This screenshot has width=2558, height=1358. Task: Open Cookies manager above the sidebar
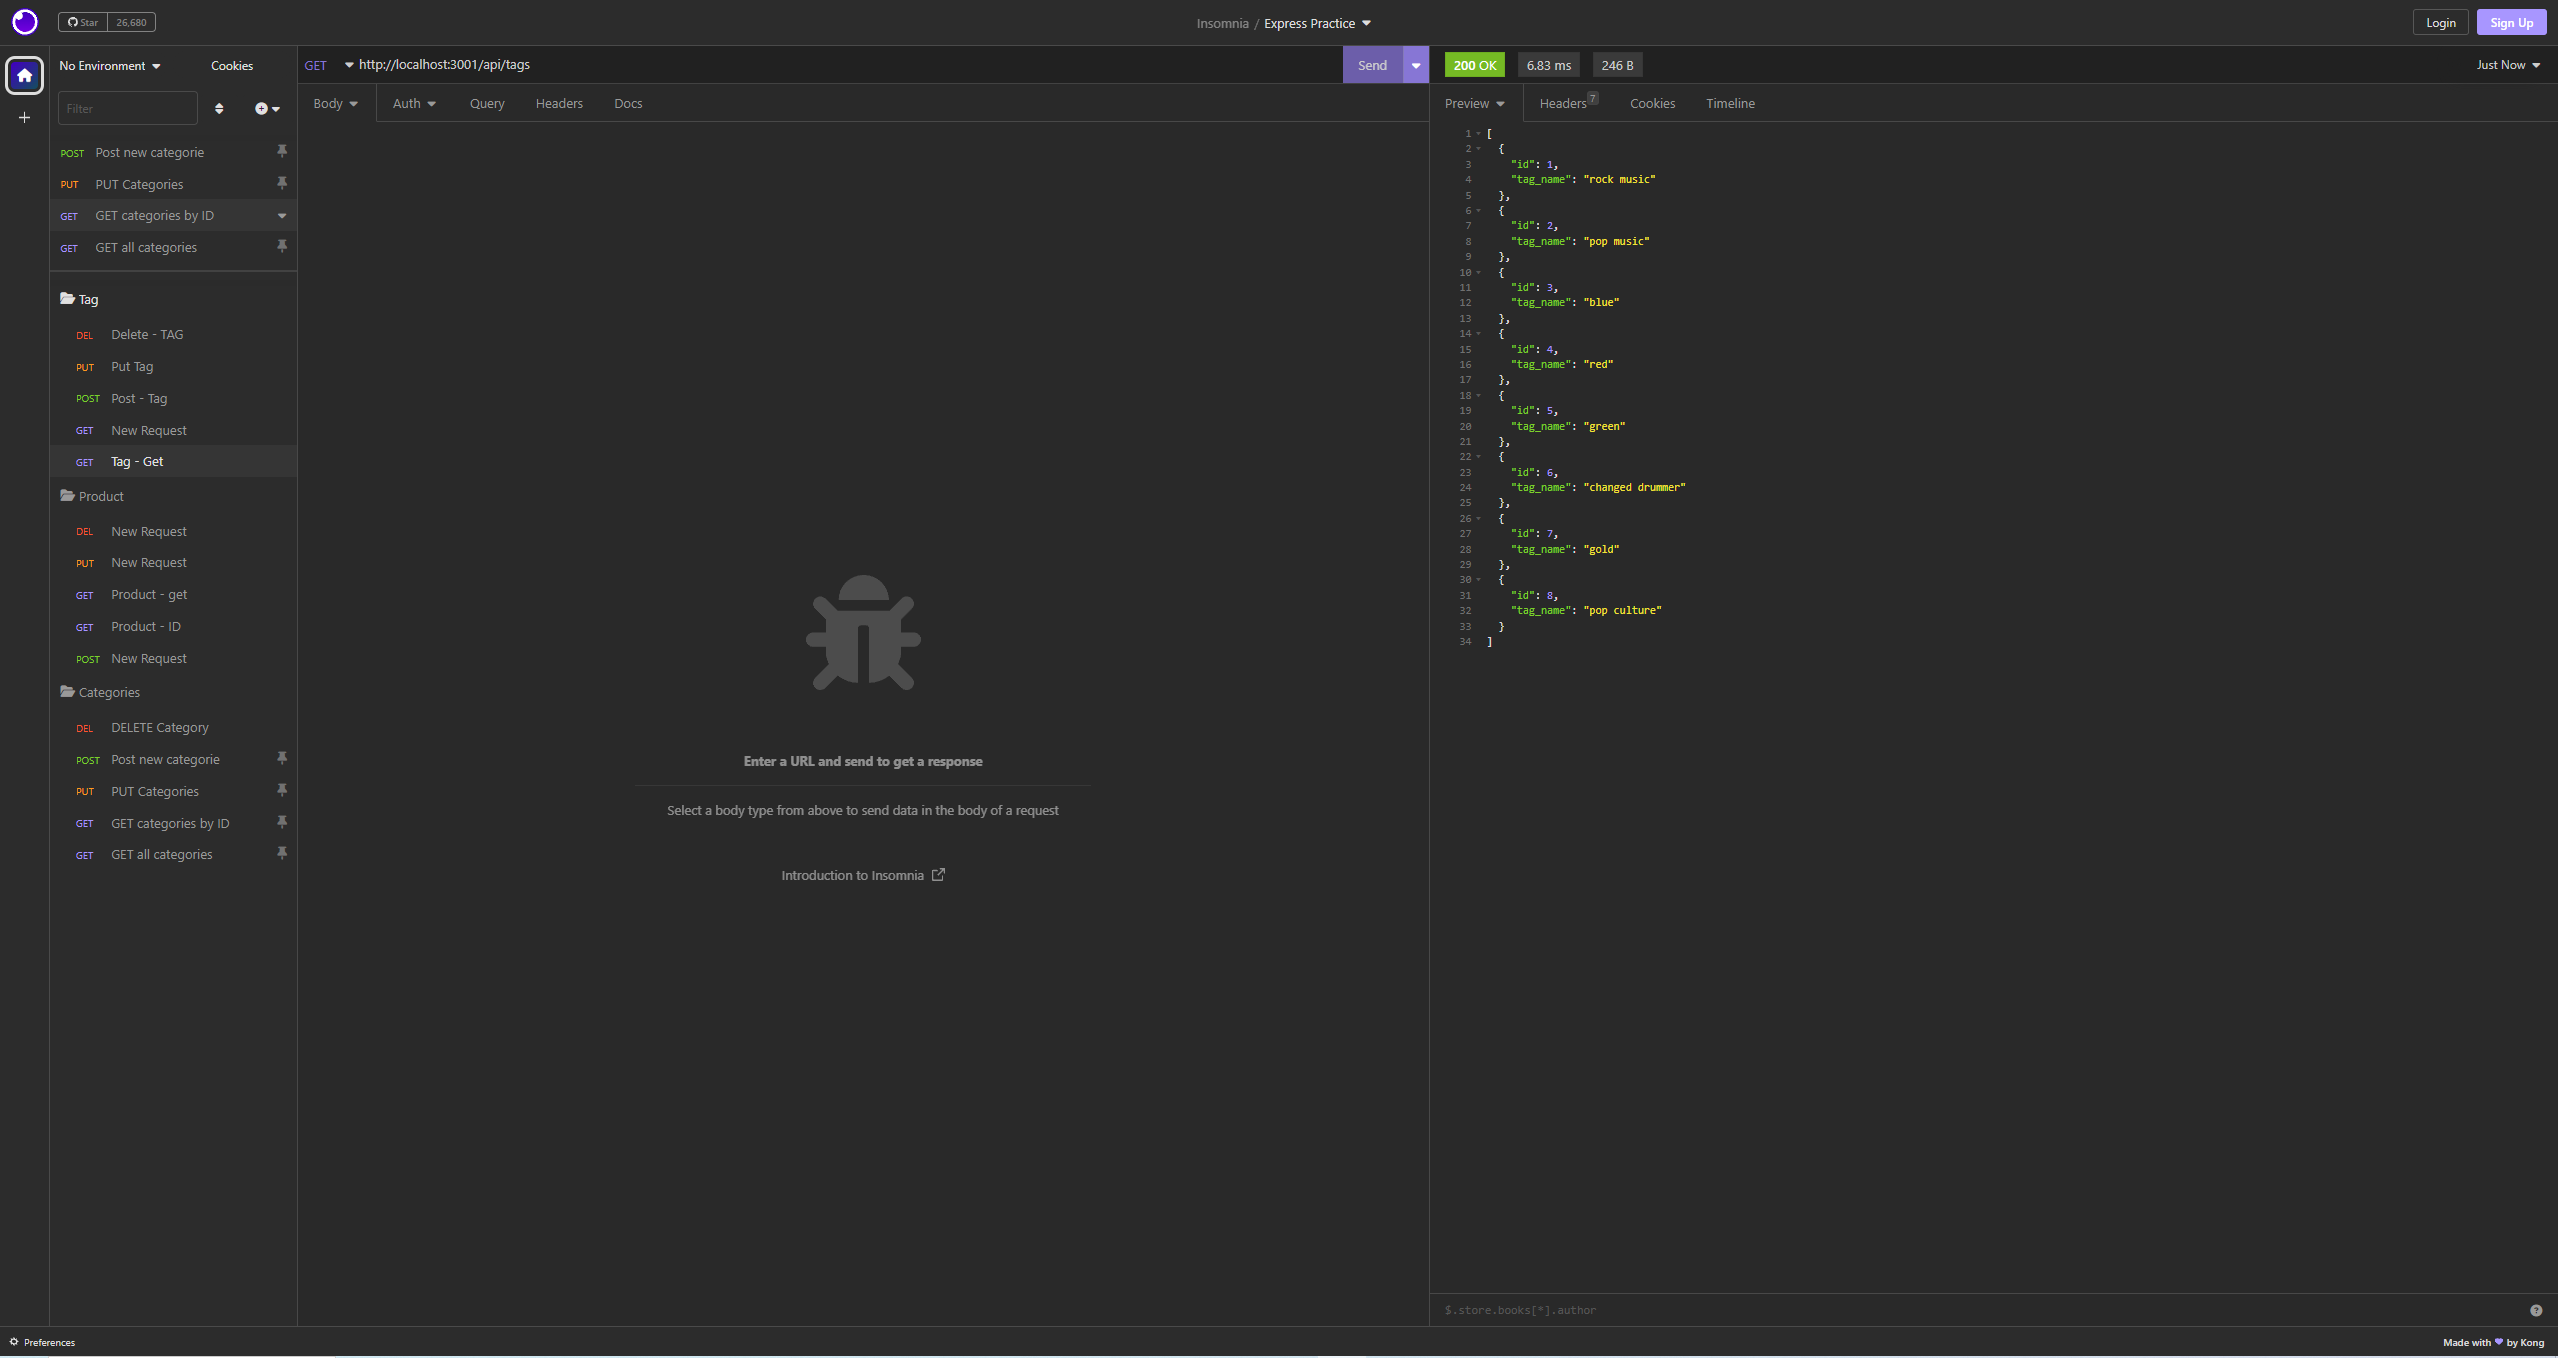pos(231,65)
